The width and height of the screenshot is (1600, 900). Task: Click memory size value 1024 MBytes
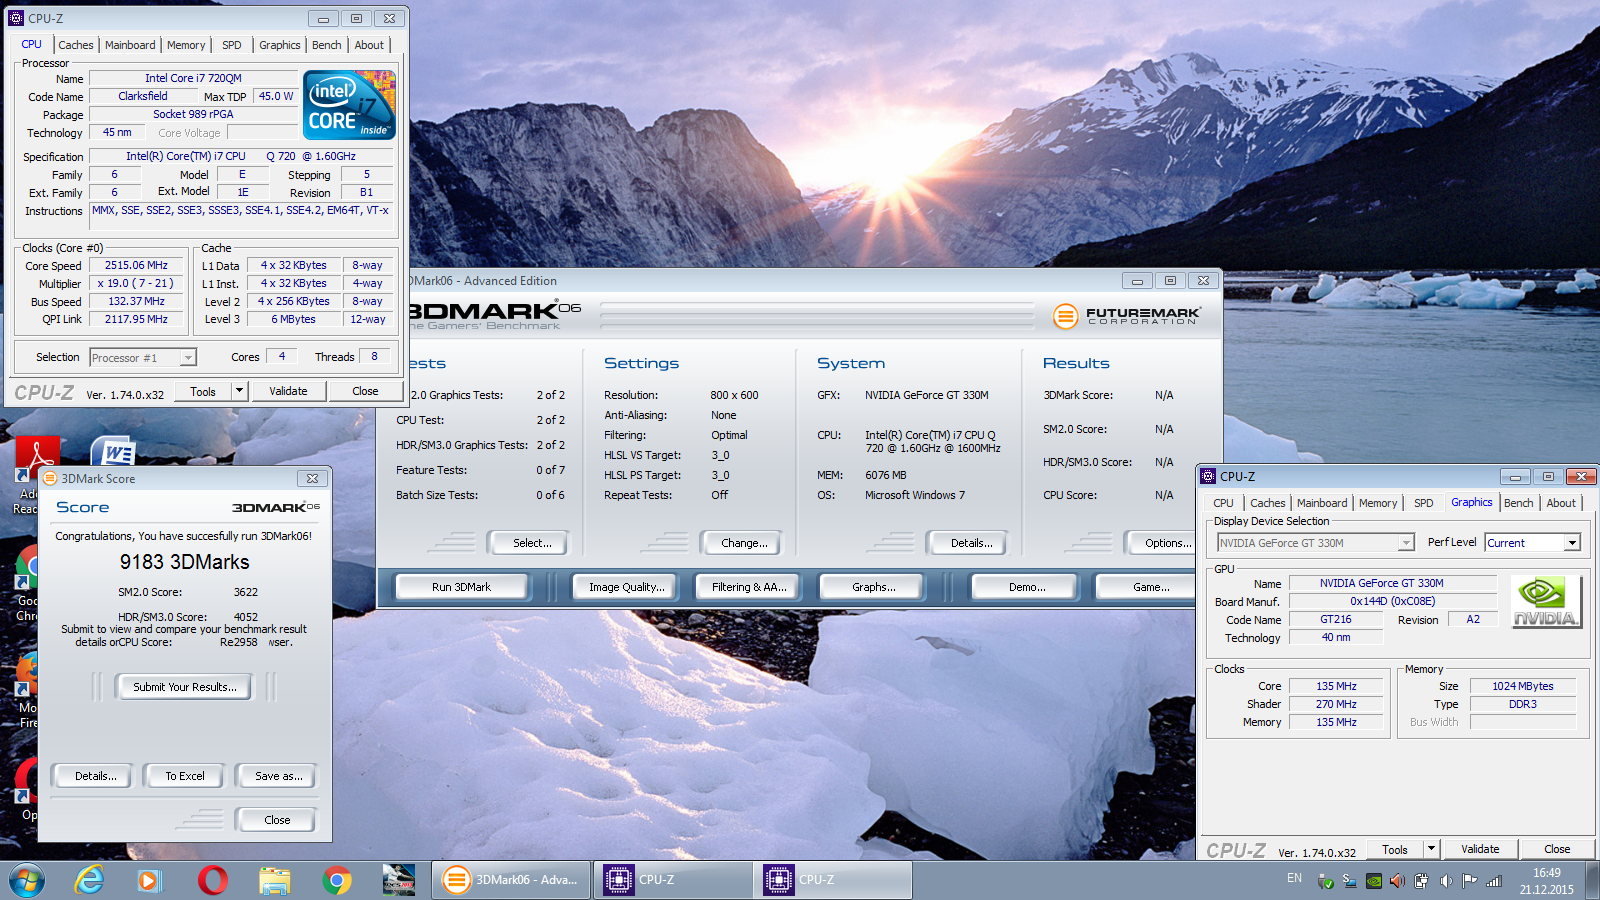[1522, 686]
